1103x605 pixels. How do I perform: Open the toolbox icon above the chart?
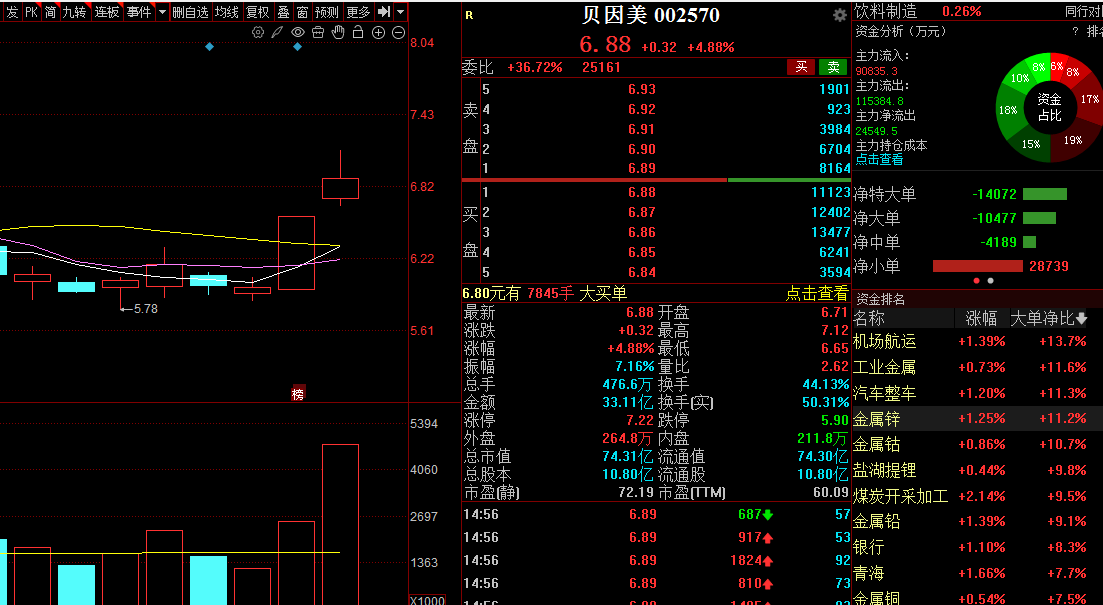318,32
